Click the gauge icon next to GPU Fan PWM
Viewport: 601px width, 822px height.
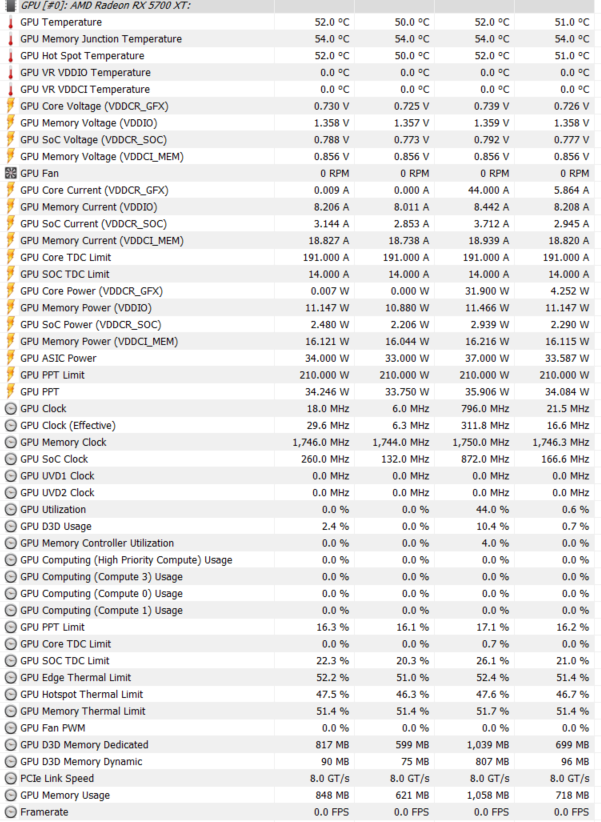click(x=10, y=728)
